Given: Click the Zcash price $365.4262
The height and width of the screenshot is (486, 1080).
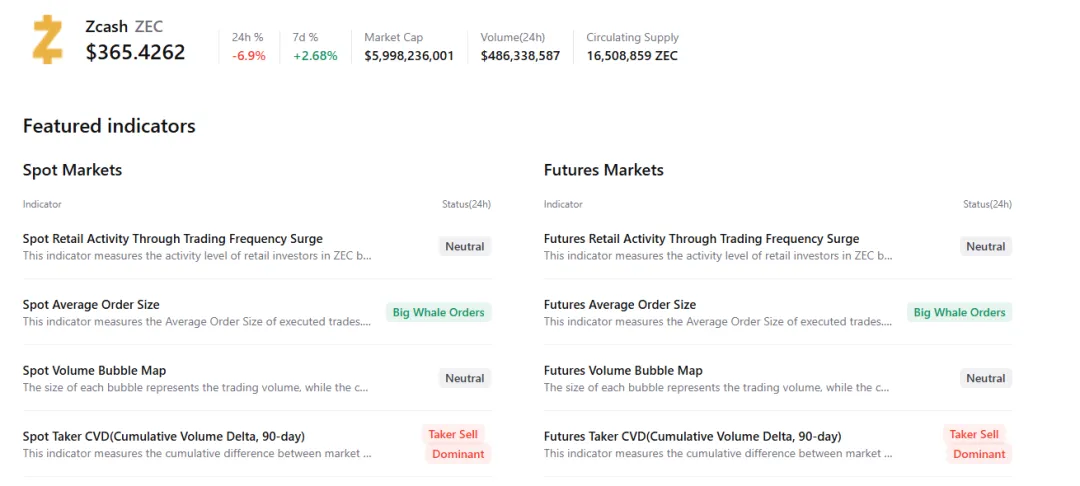Looking at the screenshot, I should 136,52.
